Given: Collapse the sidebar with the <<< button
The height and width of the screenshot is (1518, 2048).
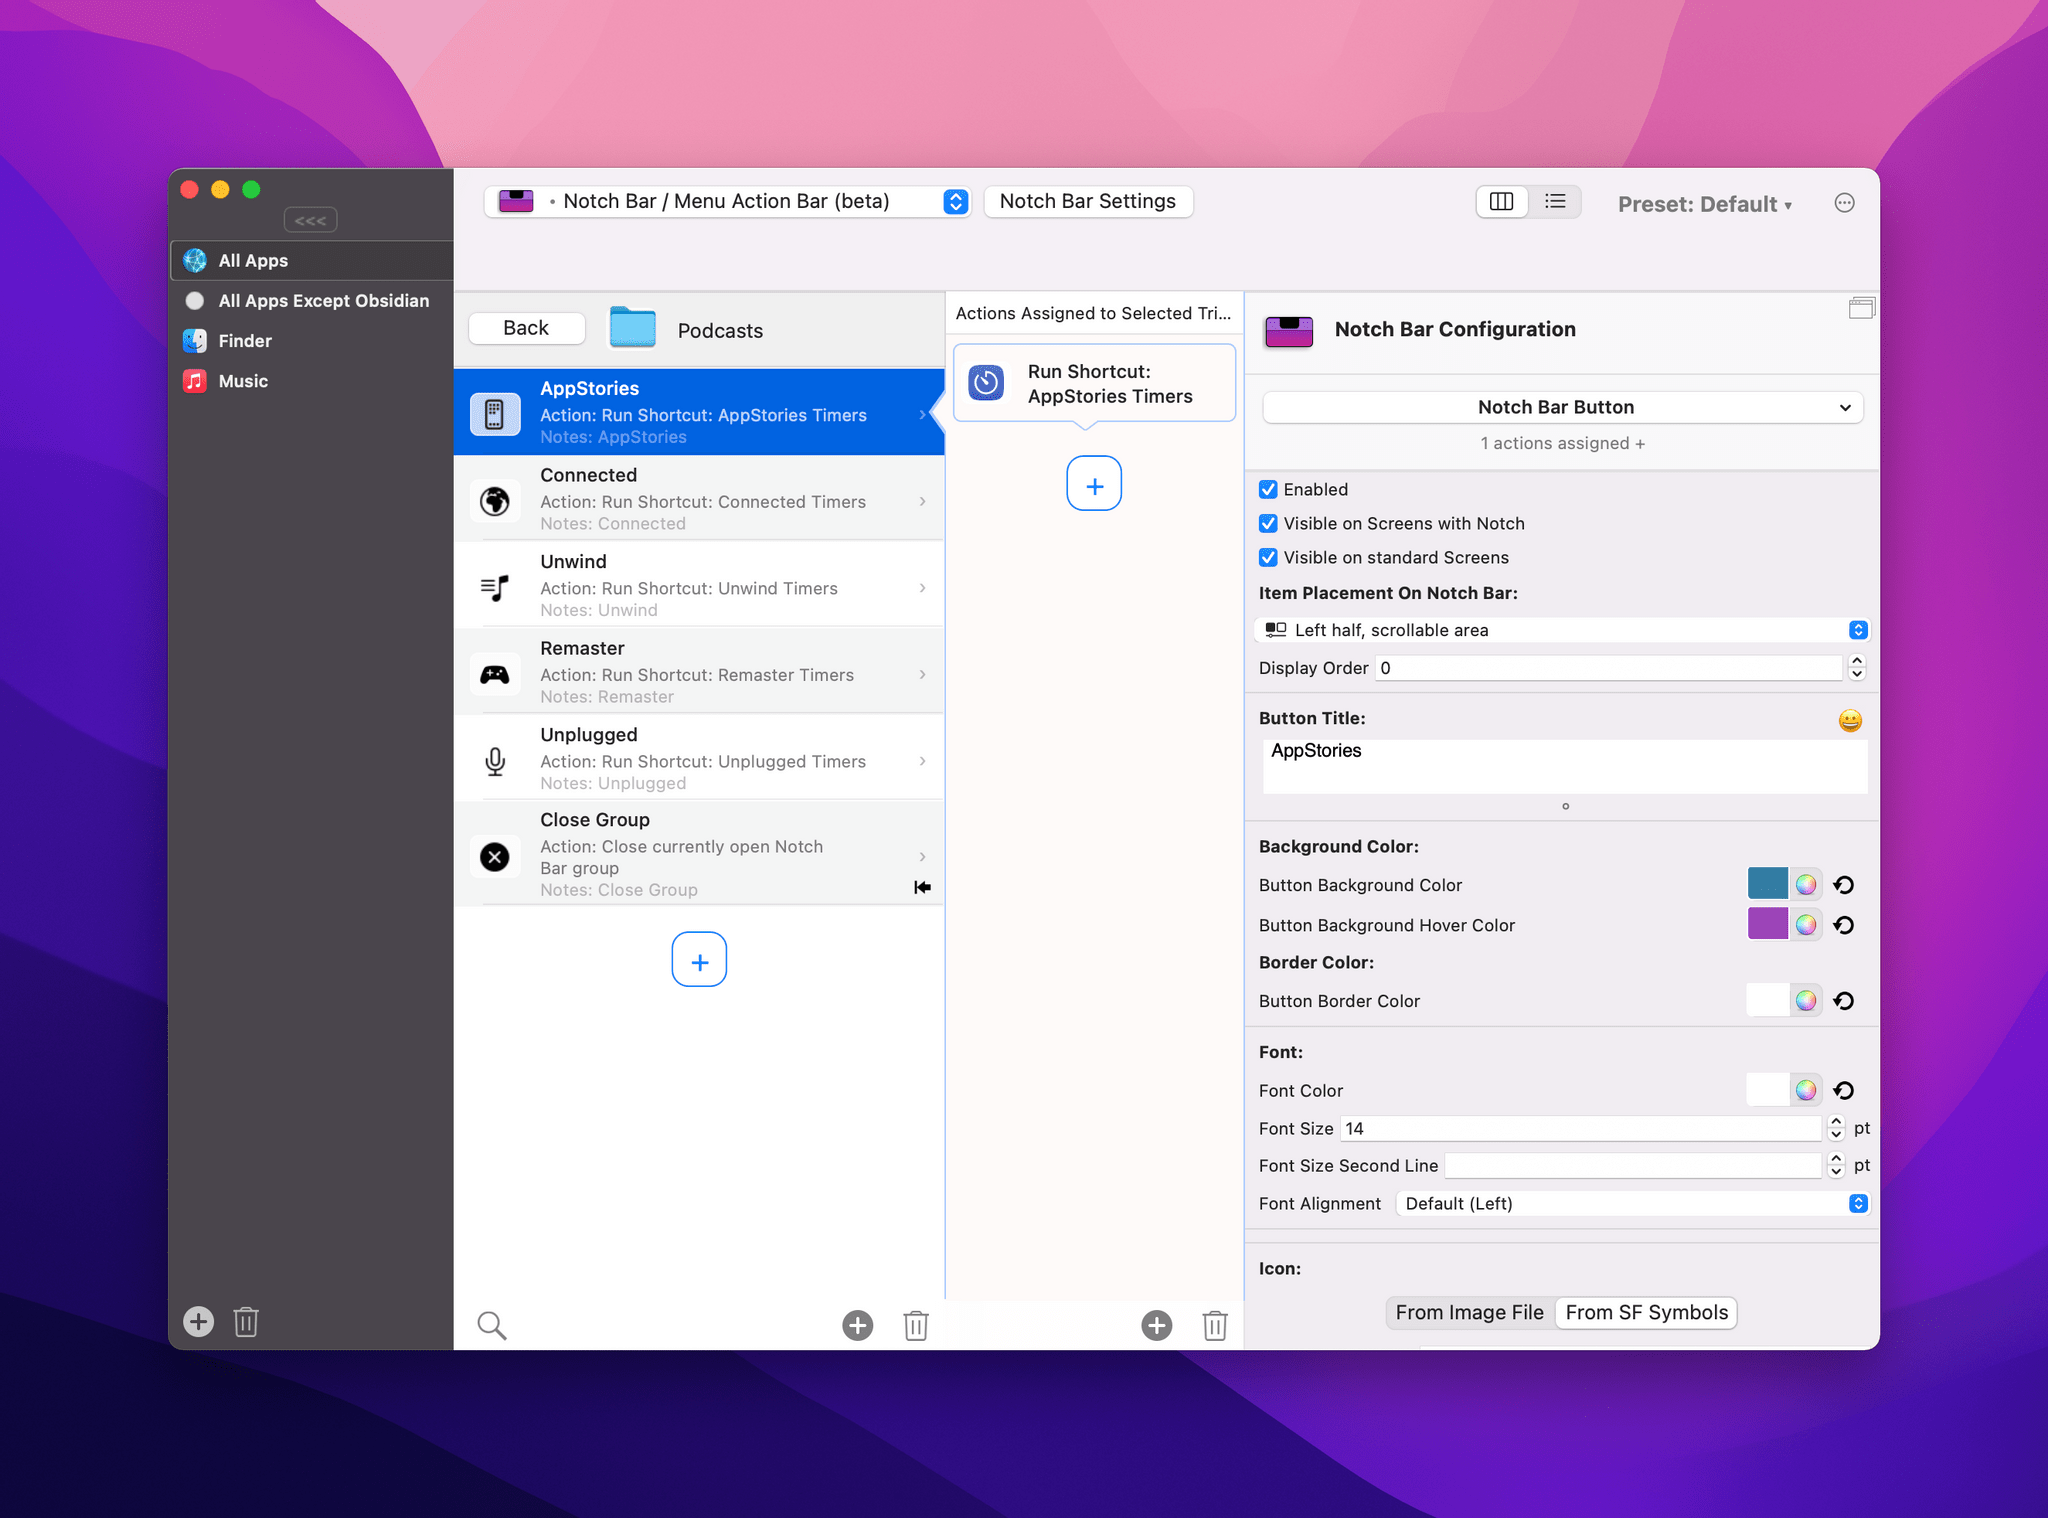Looking at the screenshot, I should 310,220.
